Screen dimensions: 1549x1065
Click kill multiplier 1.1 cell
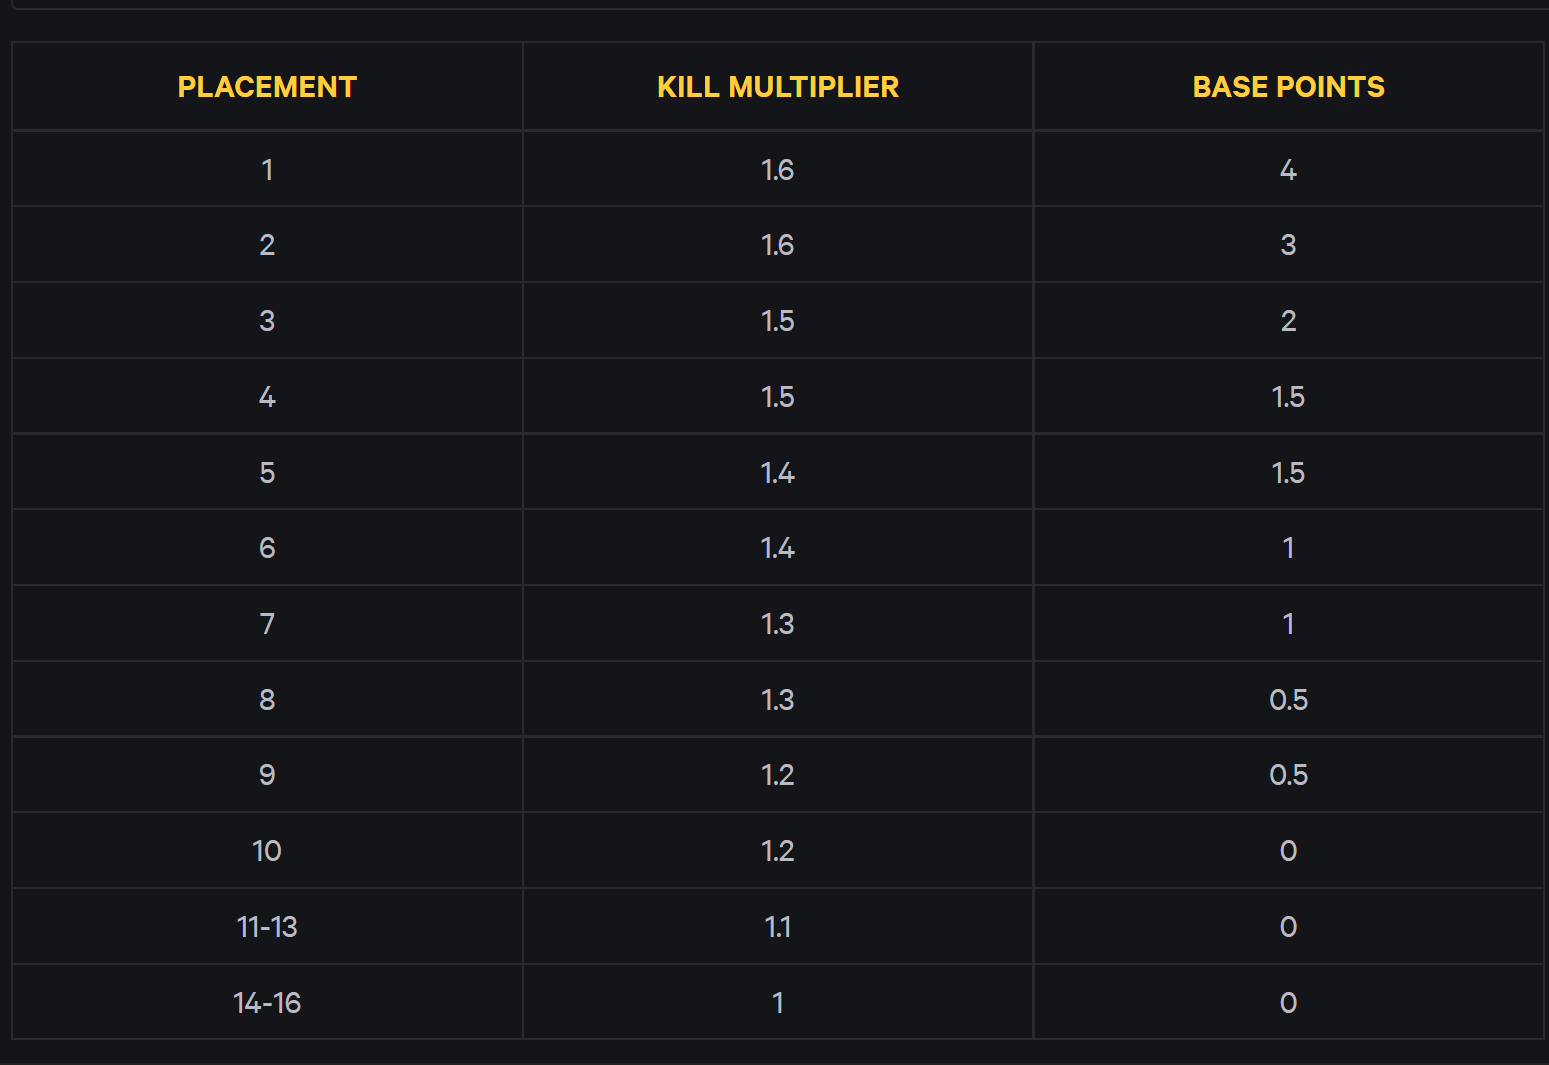(778, 927)
